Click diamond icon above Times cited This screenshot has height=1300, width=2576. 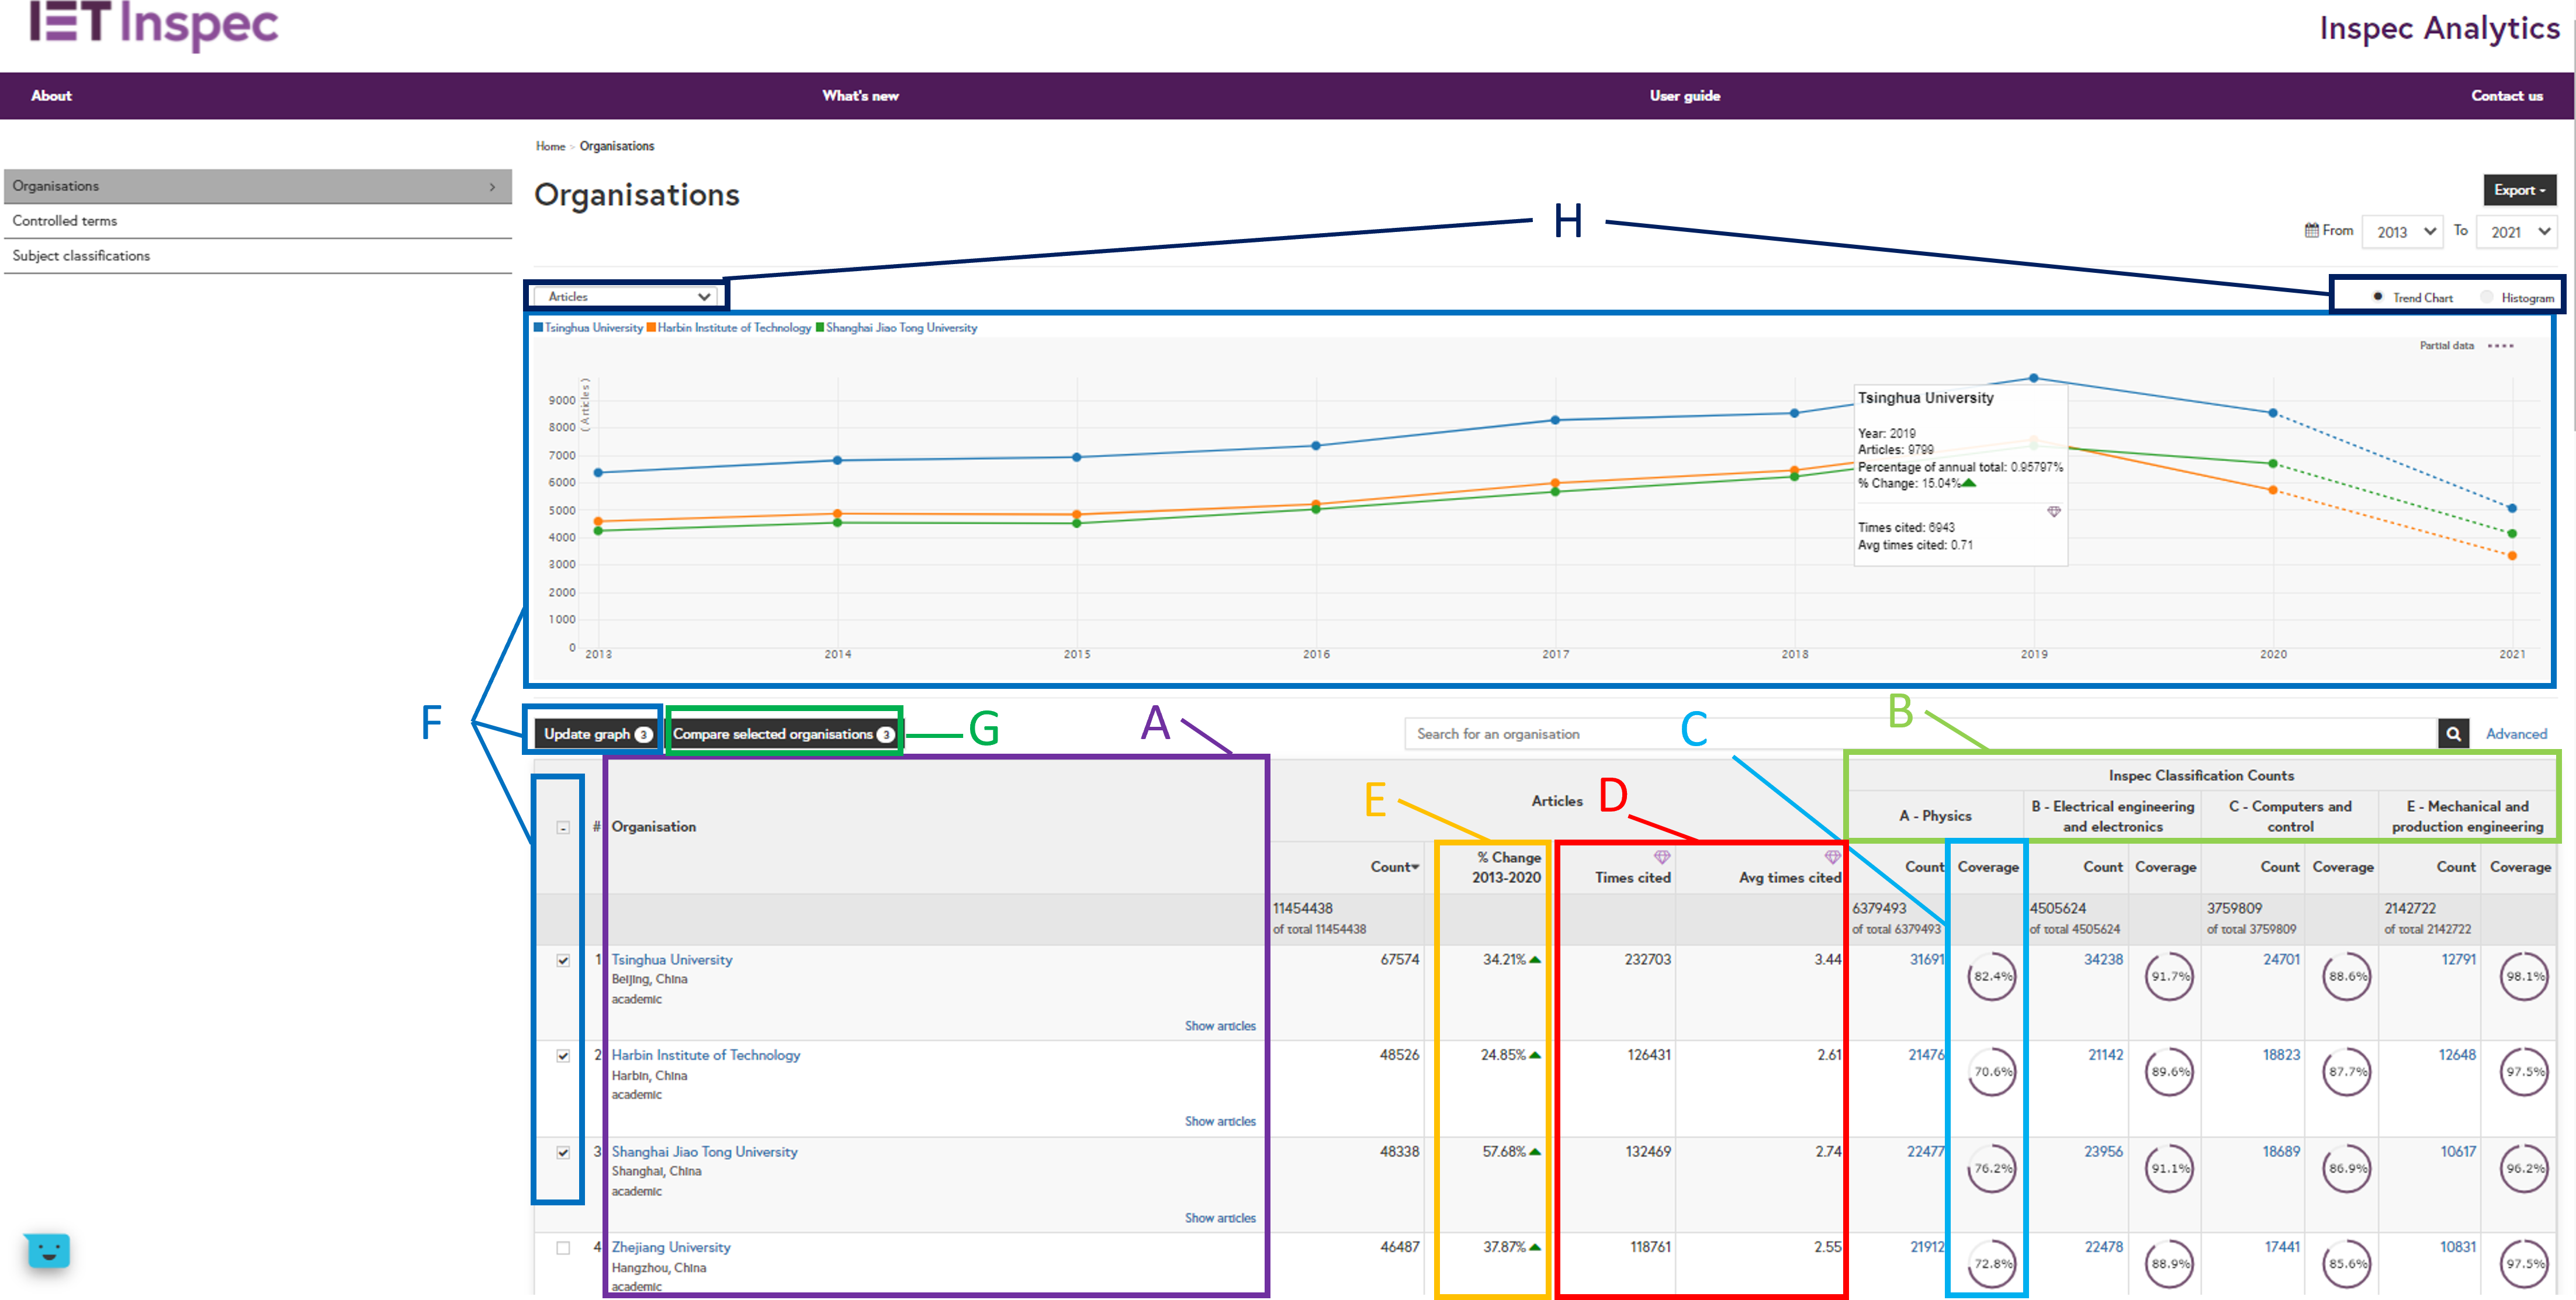(x=1661, y=857)
